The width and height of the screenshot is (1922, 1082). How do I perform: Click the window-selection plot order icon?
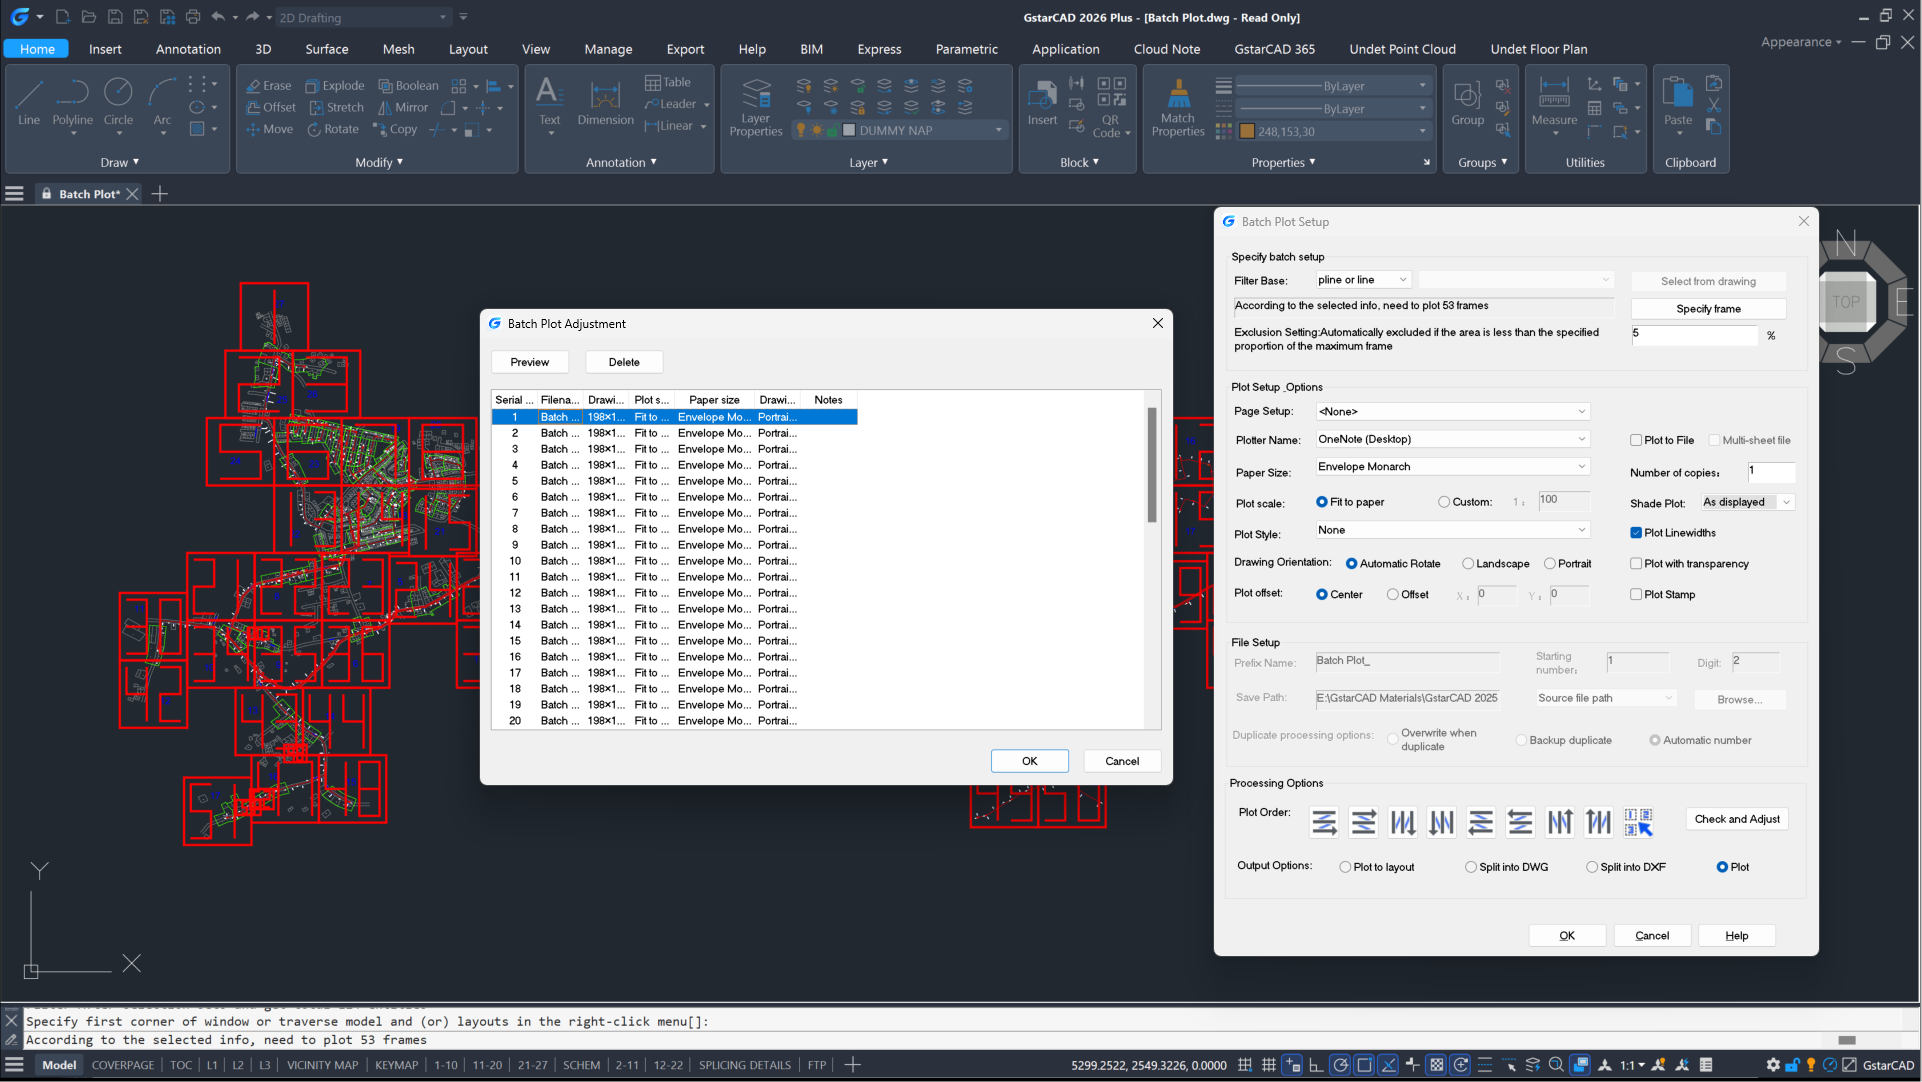click(1638, 822)
